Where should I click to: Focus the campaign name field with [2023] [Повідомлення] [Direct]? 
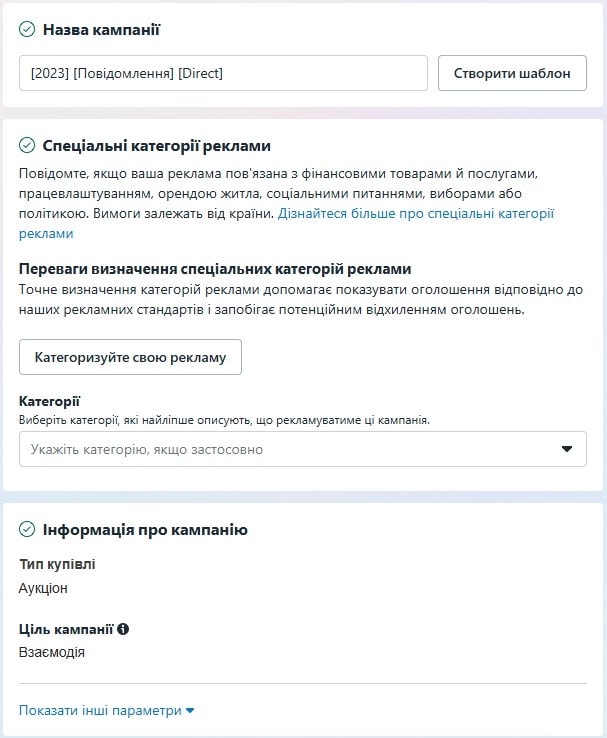coord(223,73)
